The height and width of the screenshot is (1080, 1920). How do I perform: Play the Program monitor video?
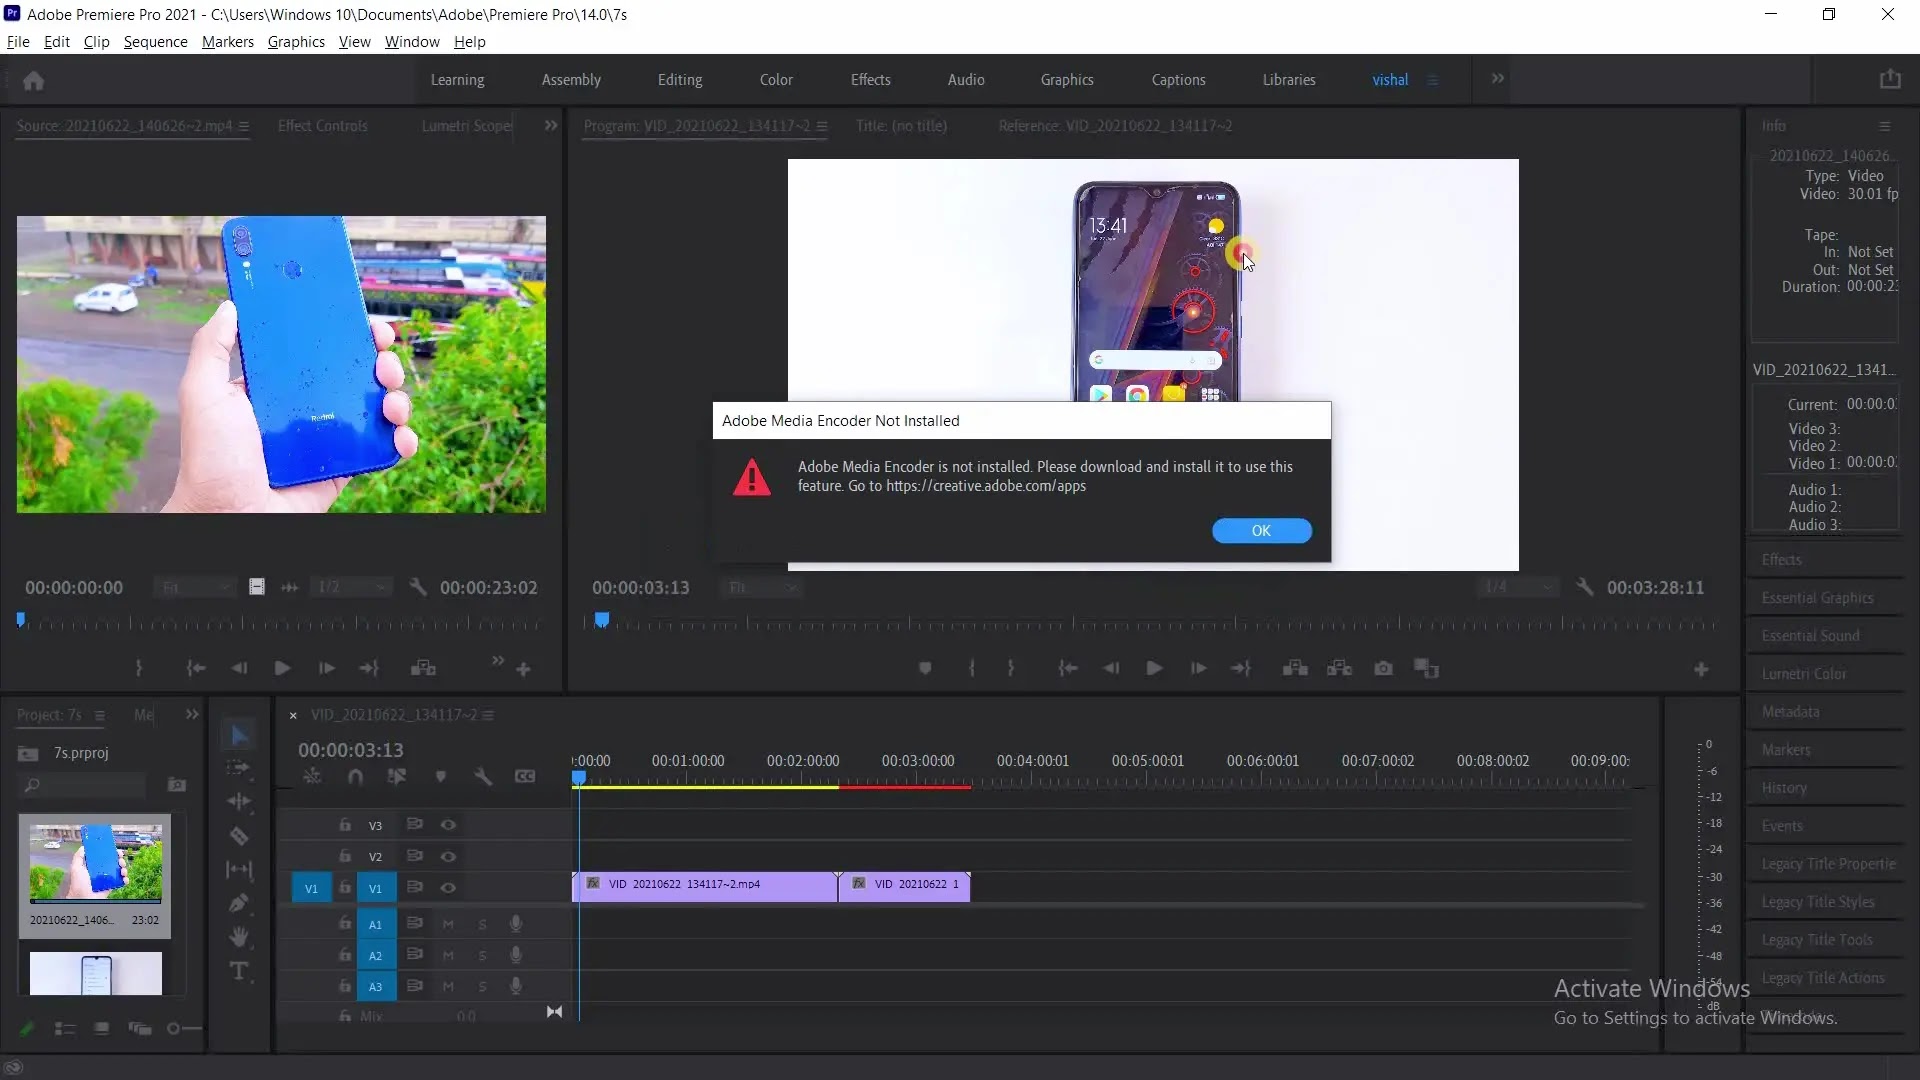click(x=1154, y=668)
